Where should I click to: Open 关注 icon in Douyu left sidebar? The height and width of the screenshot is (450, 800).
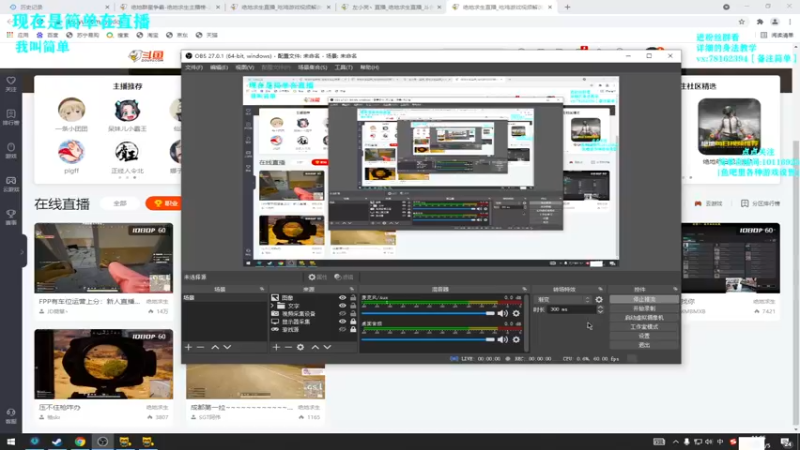coord(11,84)
